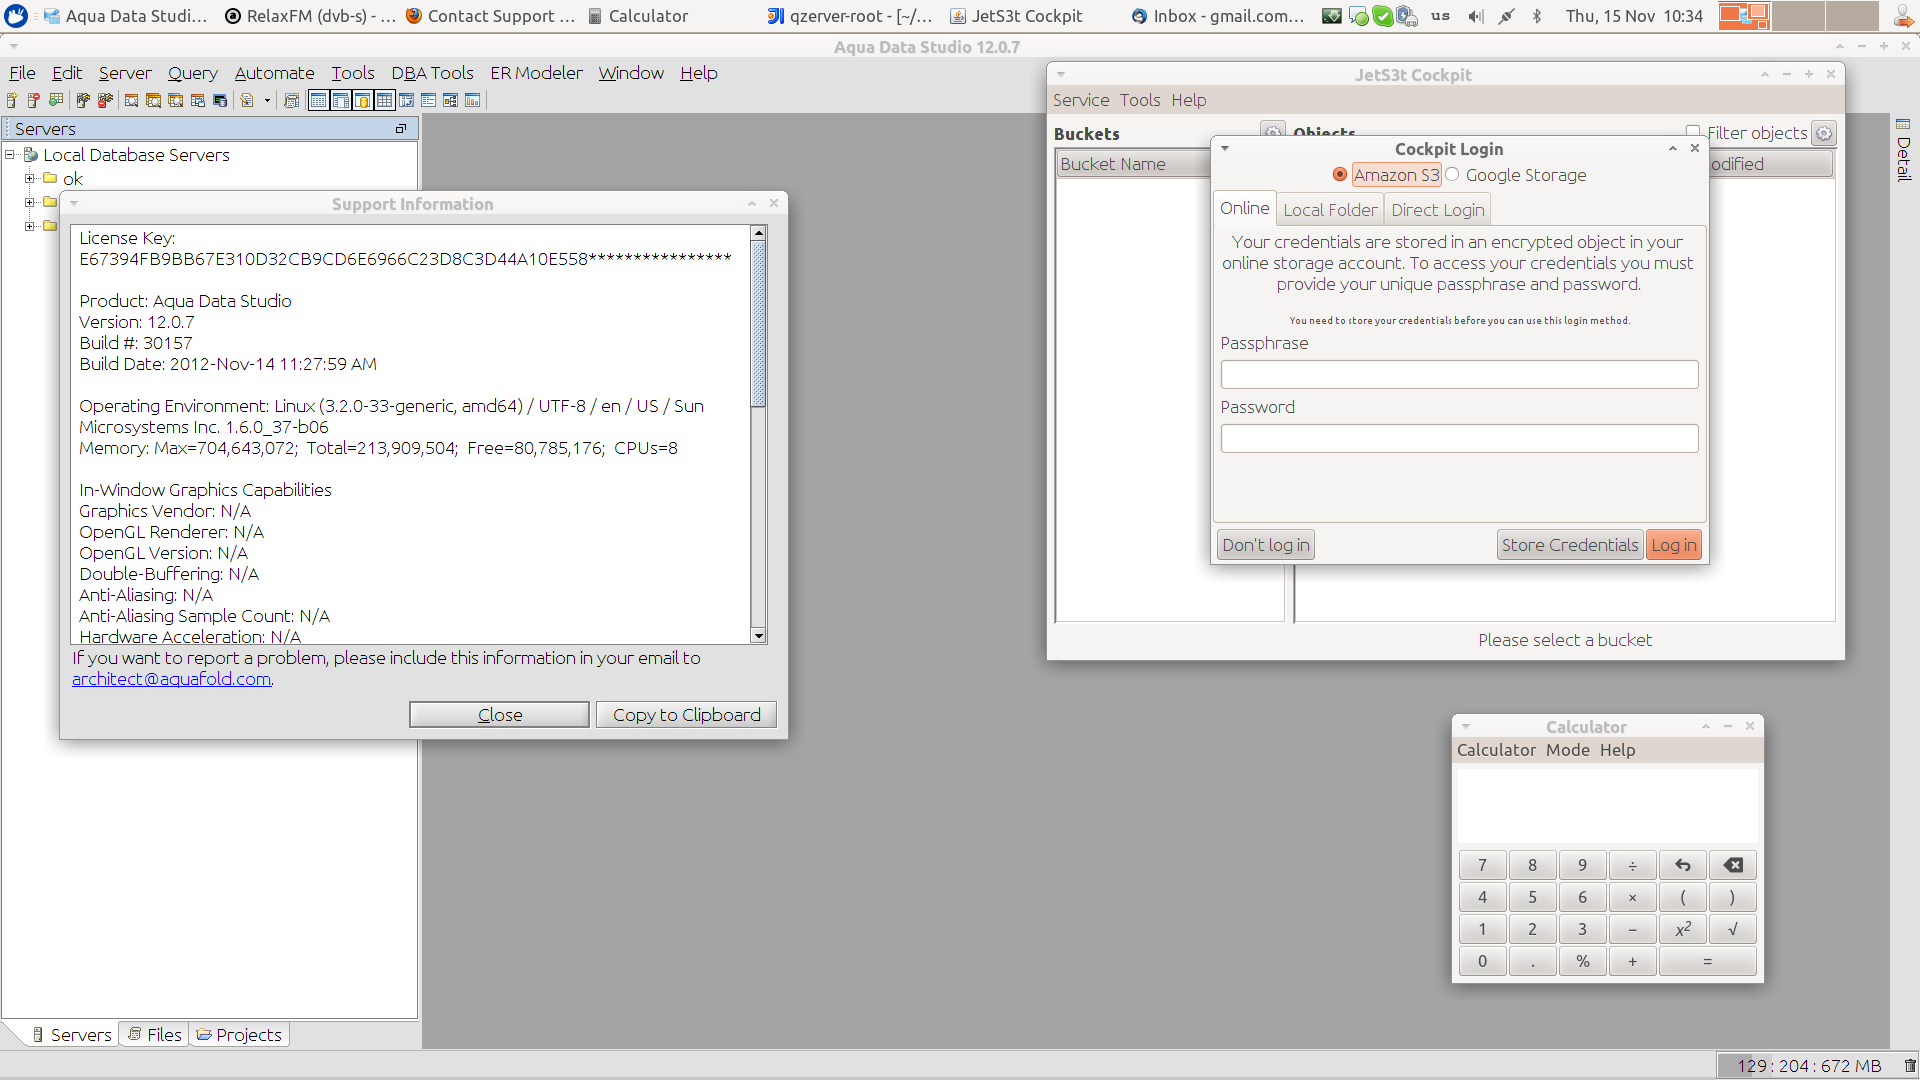
Task: Expand the ok folder in server tree
Action: pyautogui.click(x=30, y=179)
